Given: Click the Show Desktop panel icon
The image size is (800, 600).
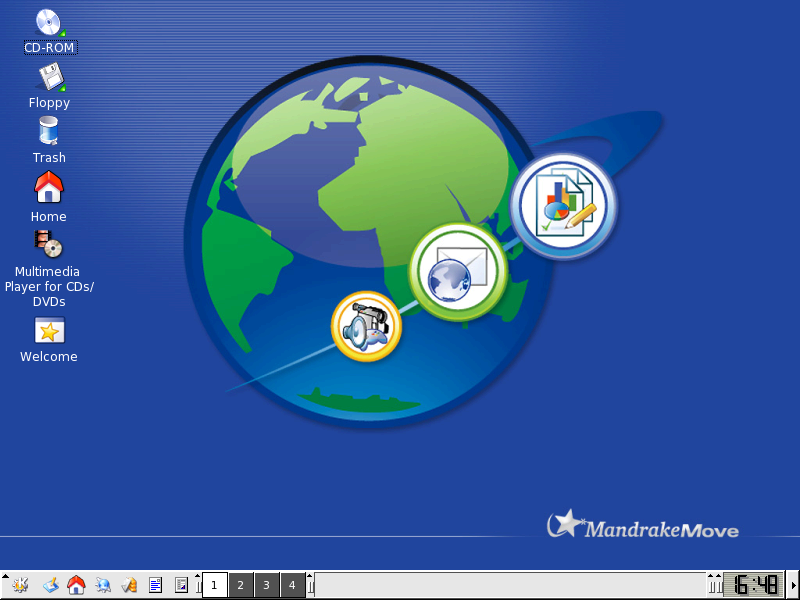Looking at the screenshot, I should [51, 585].
